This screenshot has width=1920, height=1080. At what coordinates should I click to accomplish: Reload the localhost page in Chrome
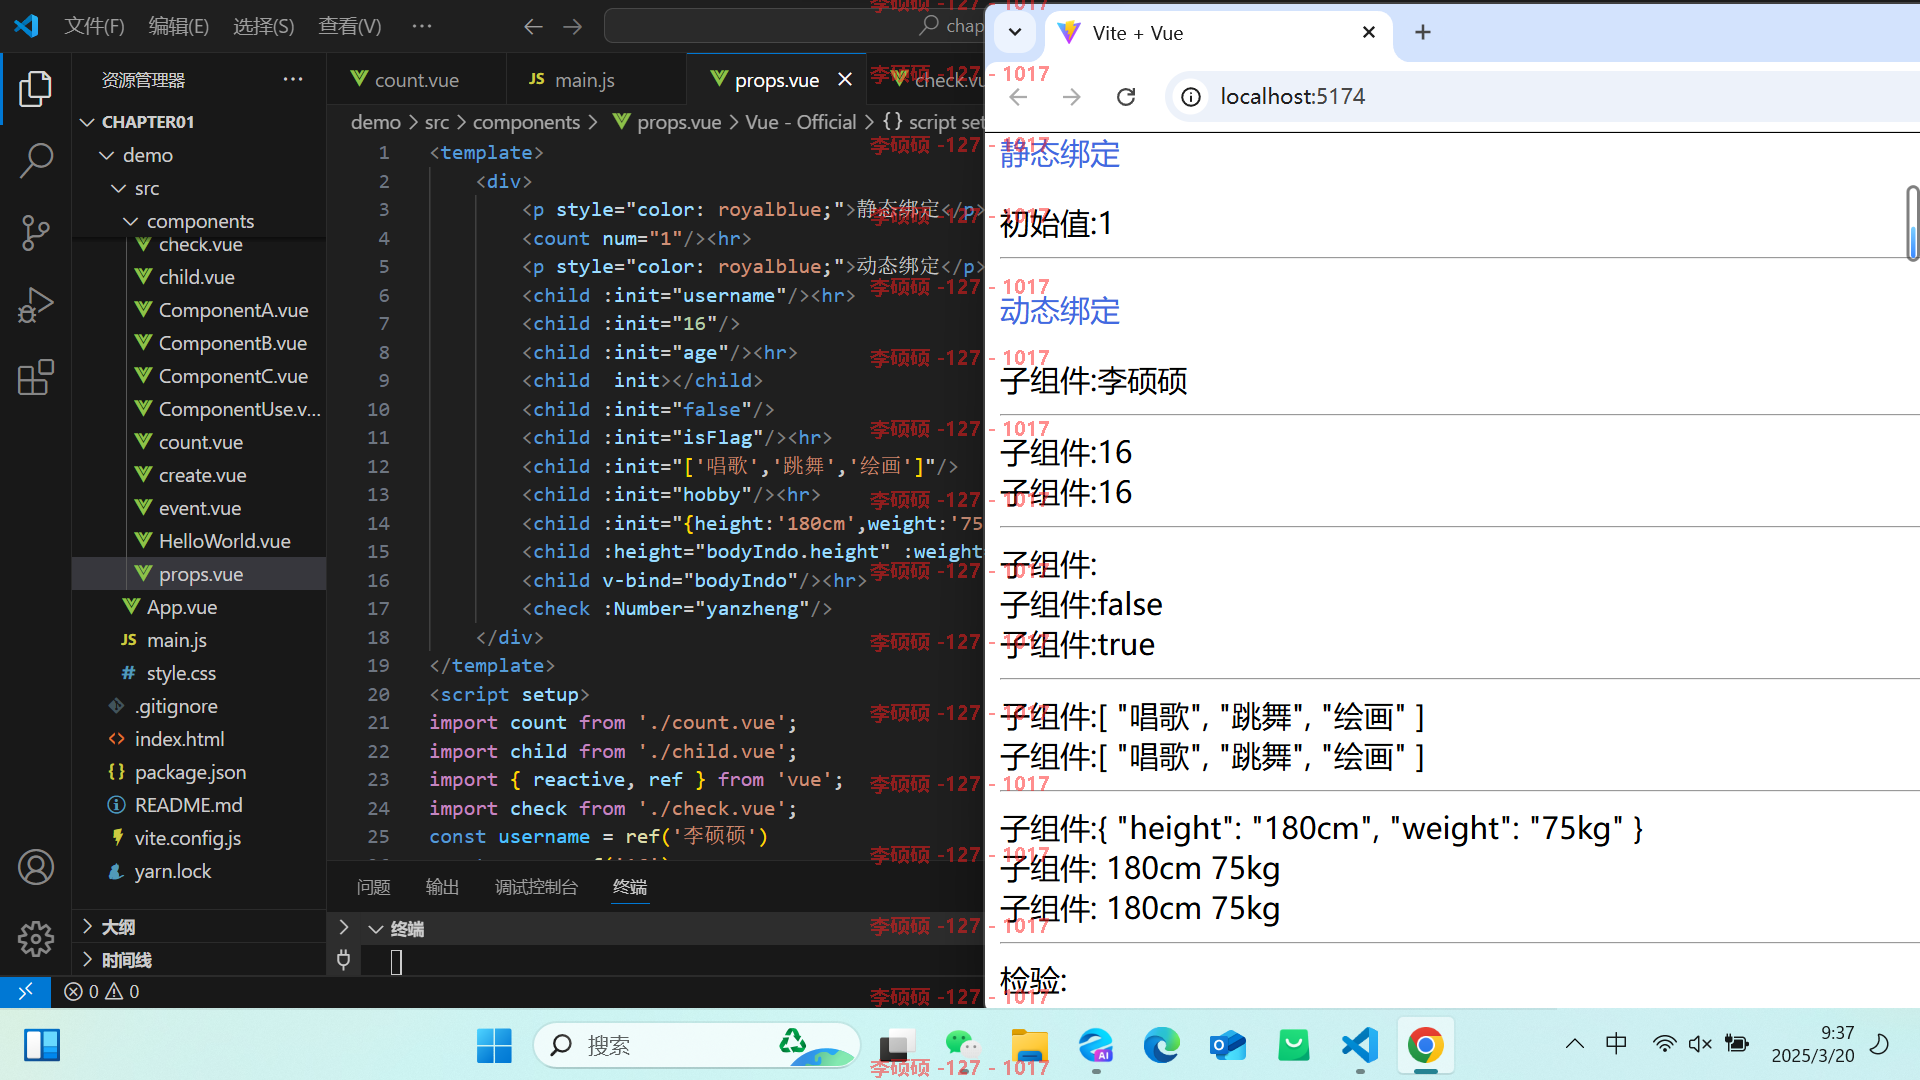point(1126,96)
